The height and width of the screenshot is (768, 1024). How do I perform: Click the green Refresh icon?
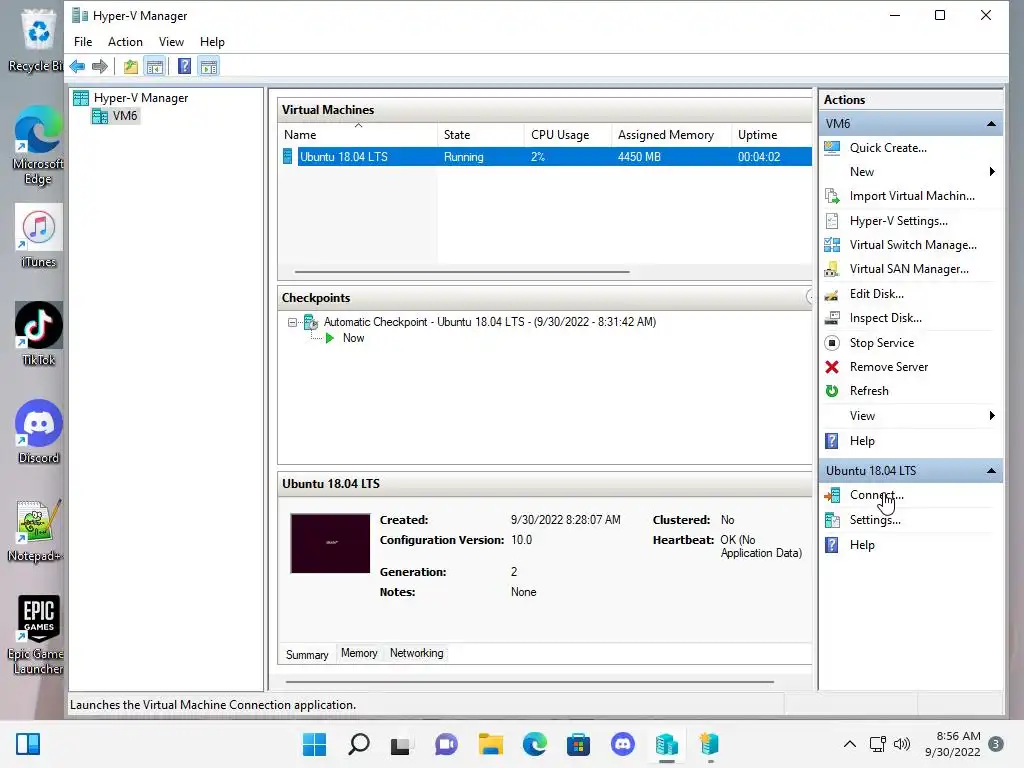(x=832, y=391)
